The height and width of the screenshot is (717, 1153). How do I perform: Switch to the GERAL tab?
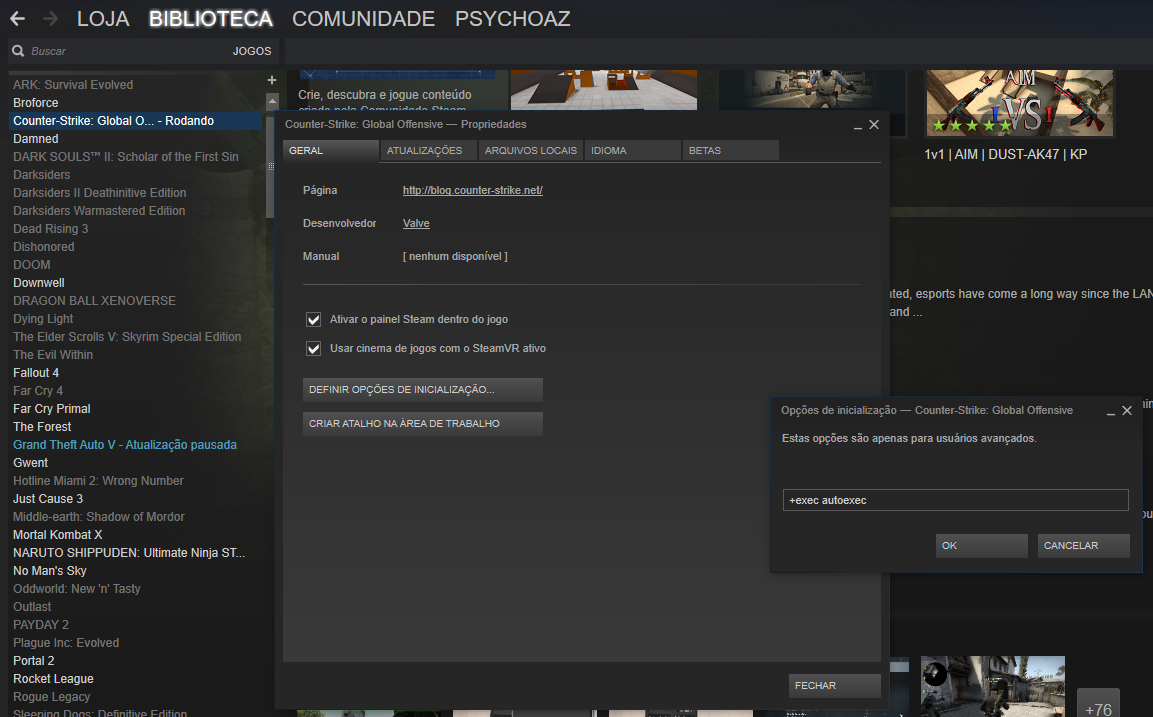click(x=331, y=151)
